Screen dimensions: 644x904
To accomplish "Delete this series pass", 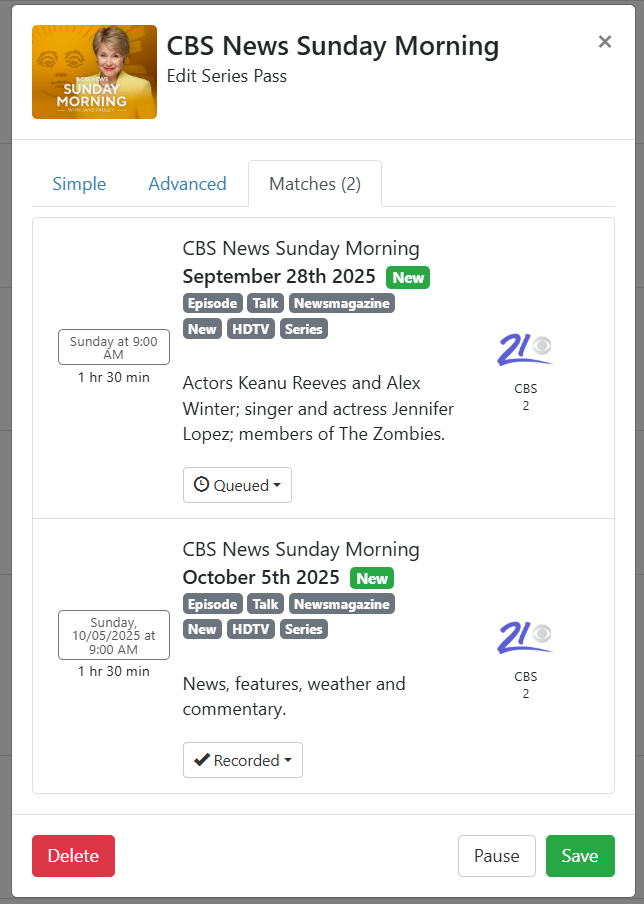I will (73, 856).
